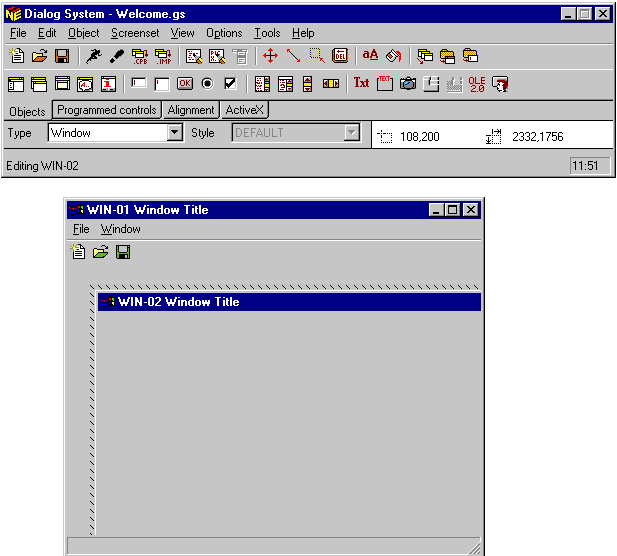Viewport: 617px width, 556px height.
Task: Open the File menu in Dialog System
Action: coord(18,33)
